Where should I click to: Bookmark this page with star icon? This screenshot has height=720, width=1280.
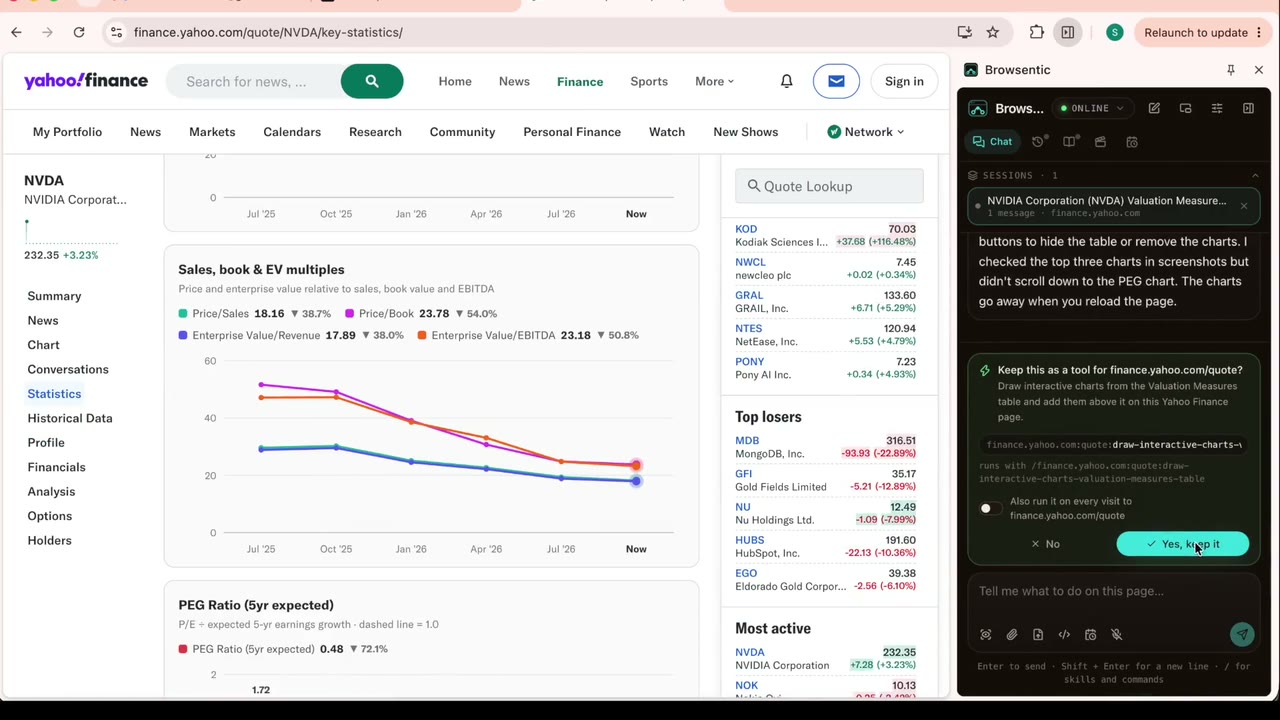(993, 32)
